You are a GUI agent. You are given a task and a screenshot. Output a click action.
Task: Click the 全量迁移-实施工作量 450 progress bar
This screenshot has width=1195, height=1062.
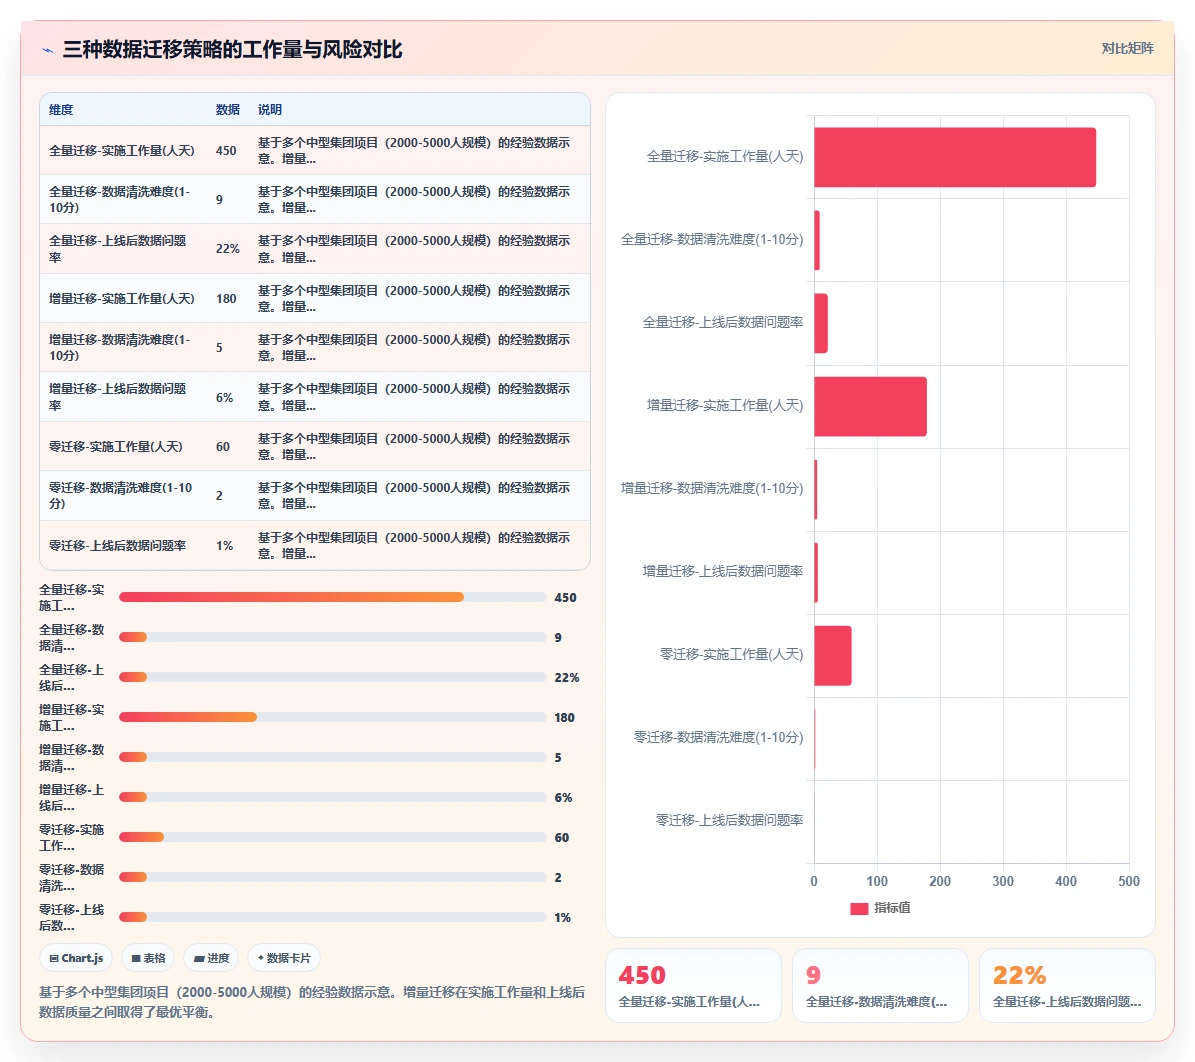click(x=332, y=597)
